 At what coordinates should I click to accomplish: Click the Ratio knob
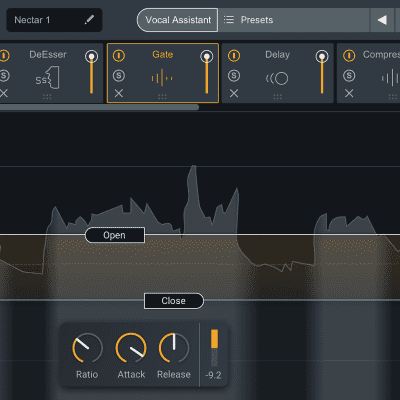pyautogui.click(x=87, y=348)
